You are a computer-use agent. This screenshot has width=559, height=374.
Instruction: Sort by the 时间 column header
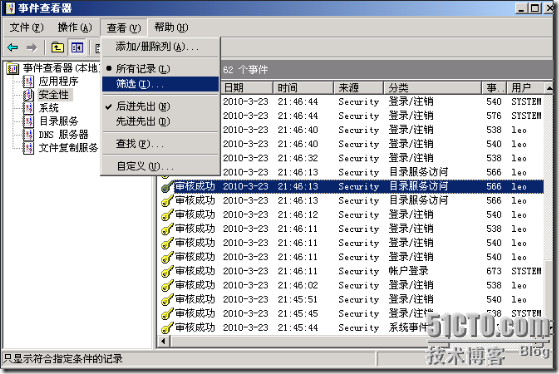[x=303, y=88]
